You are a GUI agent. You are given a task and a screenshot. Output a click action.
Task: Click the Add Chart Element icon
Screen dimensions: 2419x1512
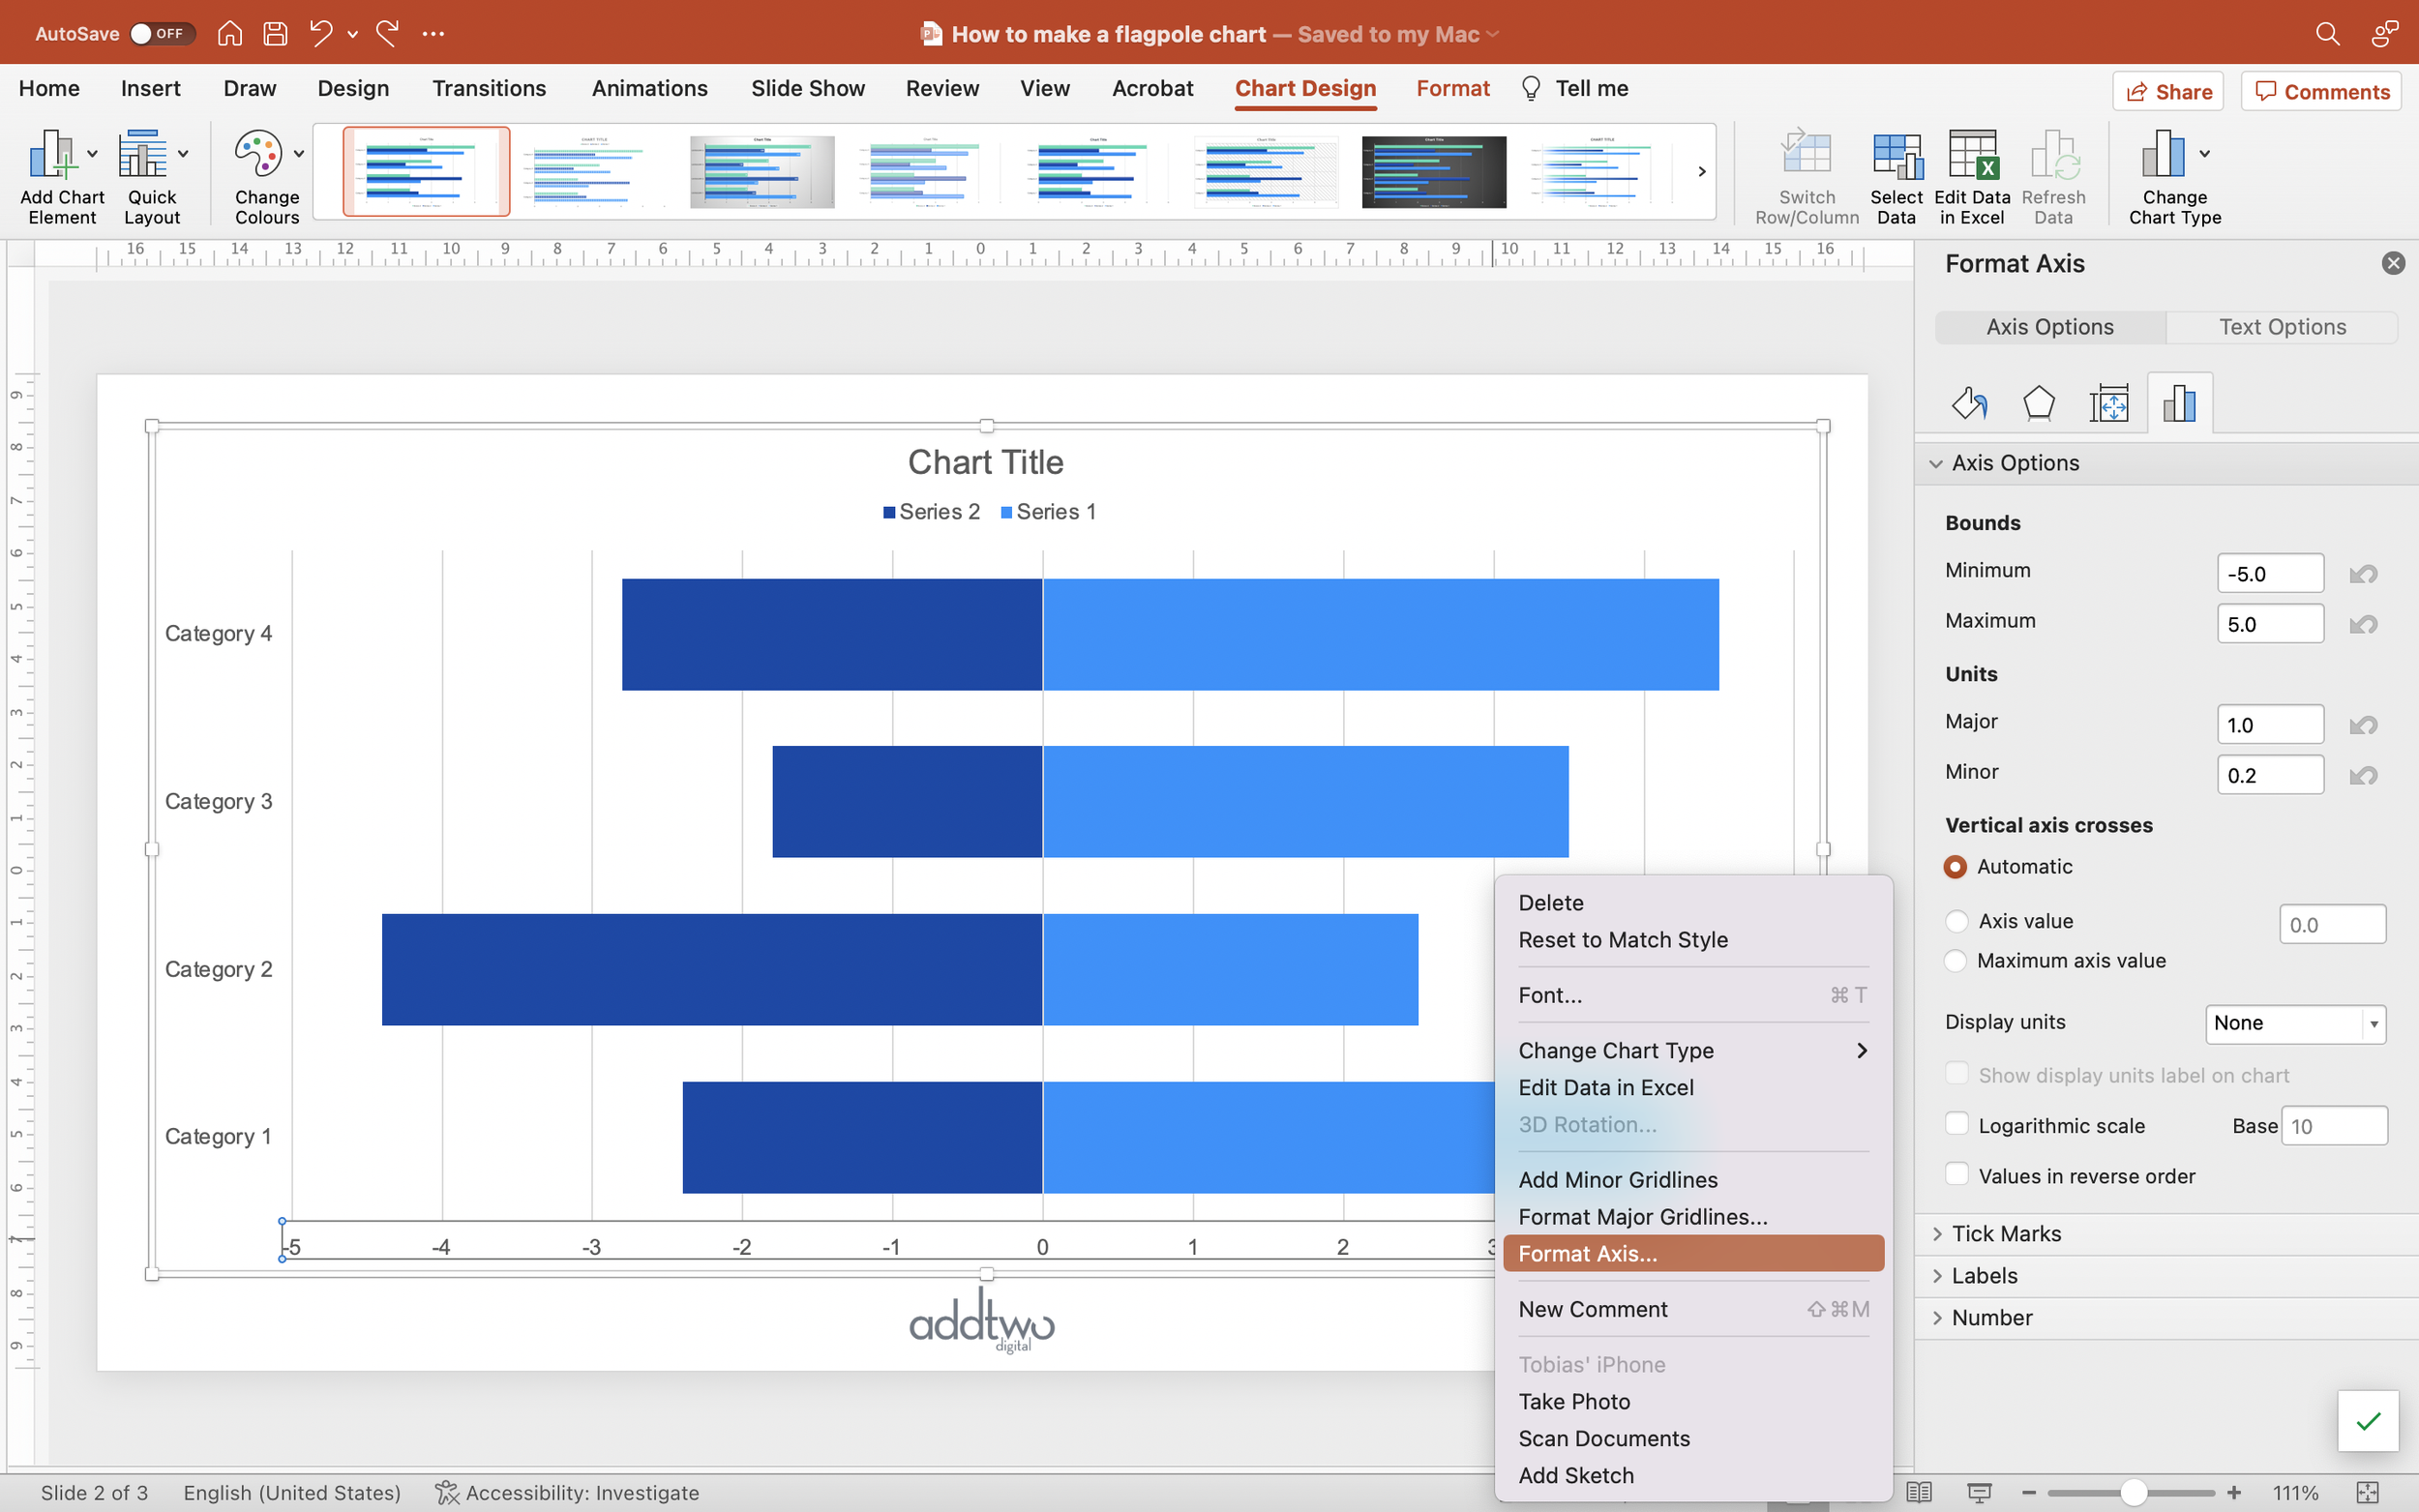pyautogui.click(x=52, y=155)
